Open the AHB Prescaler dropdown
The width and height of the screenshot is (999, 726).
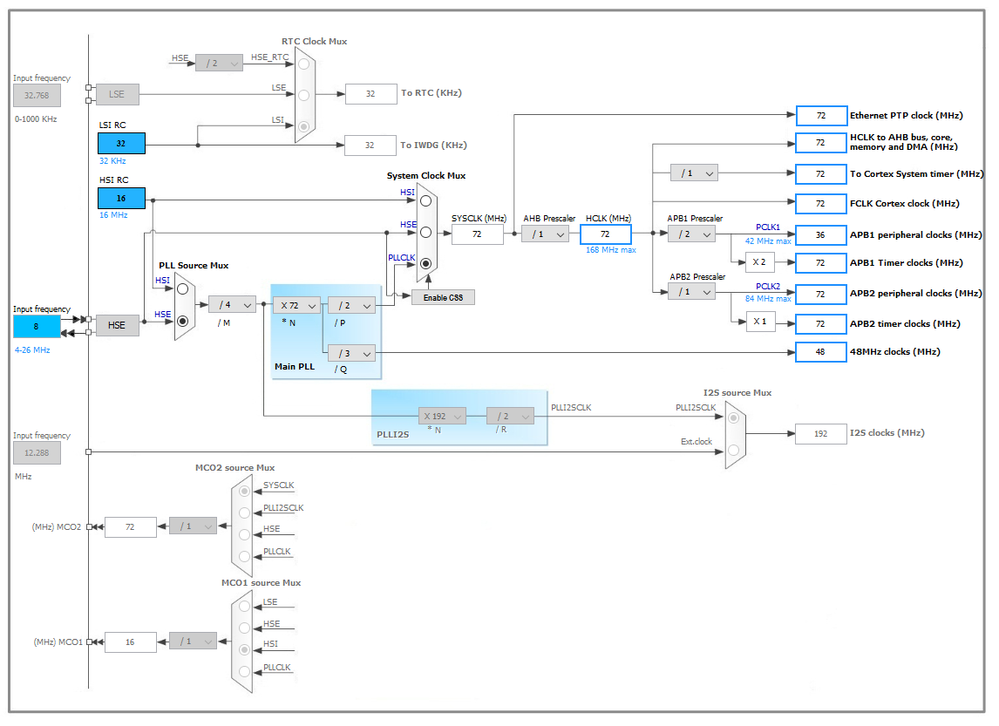pyautogui.click(x=545, y=234)
